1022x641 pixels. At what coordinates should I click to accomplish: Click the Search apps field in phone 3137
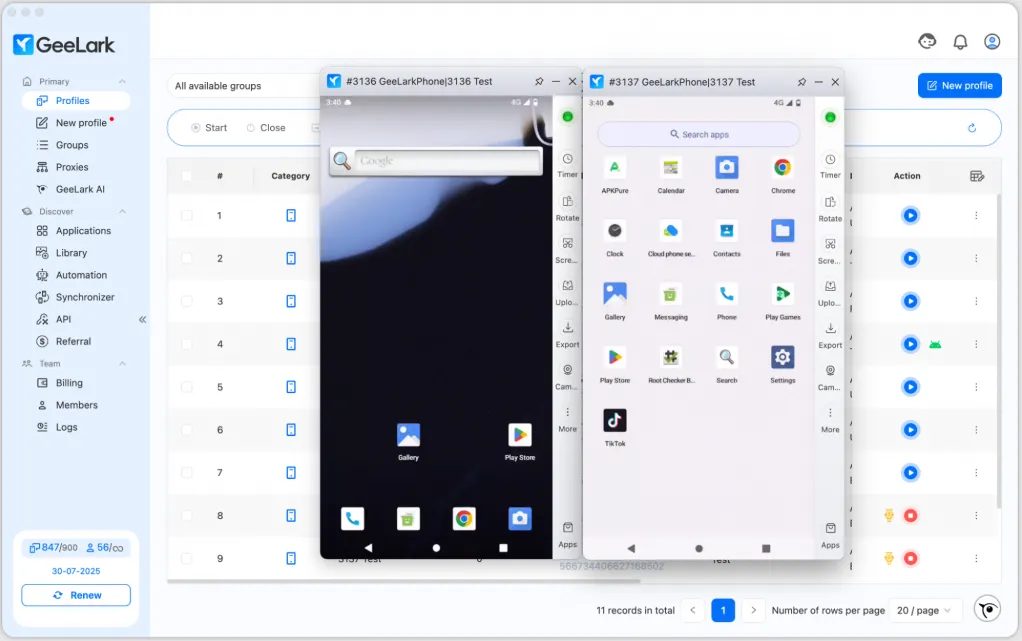coord(698,134)
